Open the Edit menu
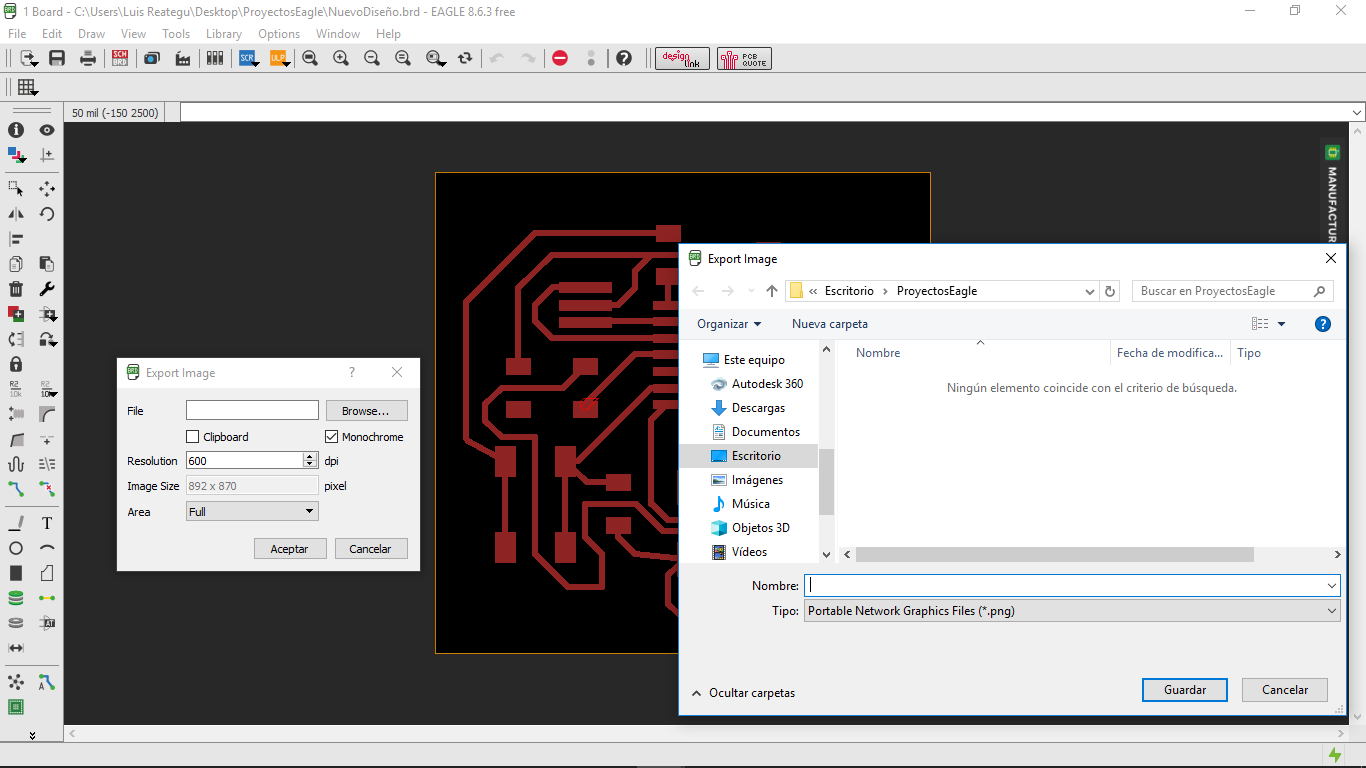The width and height of the screenshot is (1366, 768). pos(52,34)
